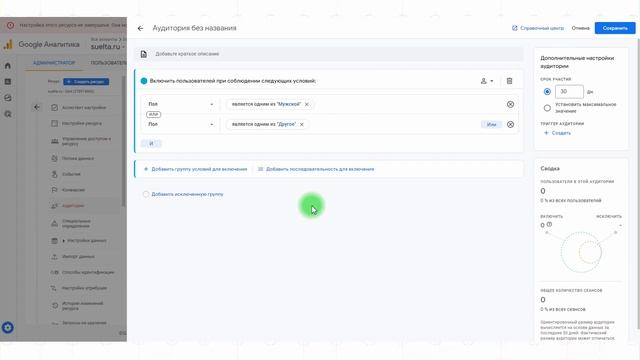Click the warning icon in the top notification bar

point(10,25)
